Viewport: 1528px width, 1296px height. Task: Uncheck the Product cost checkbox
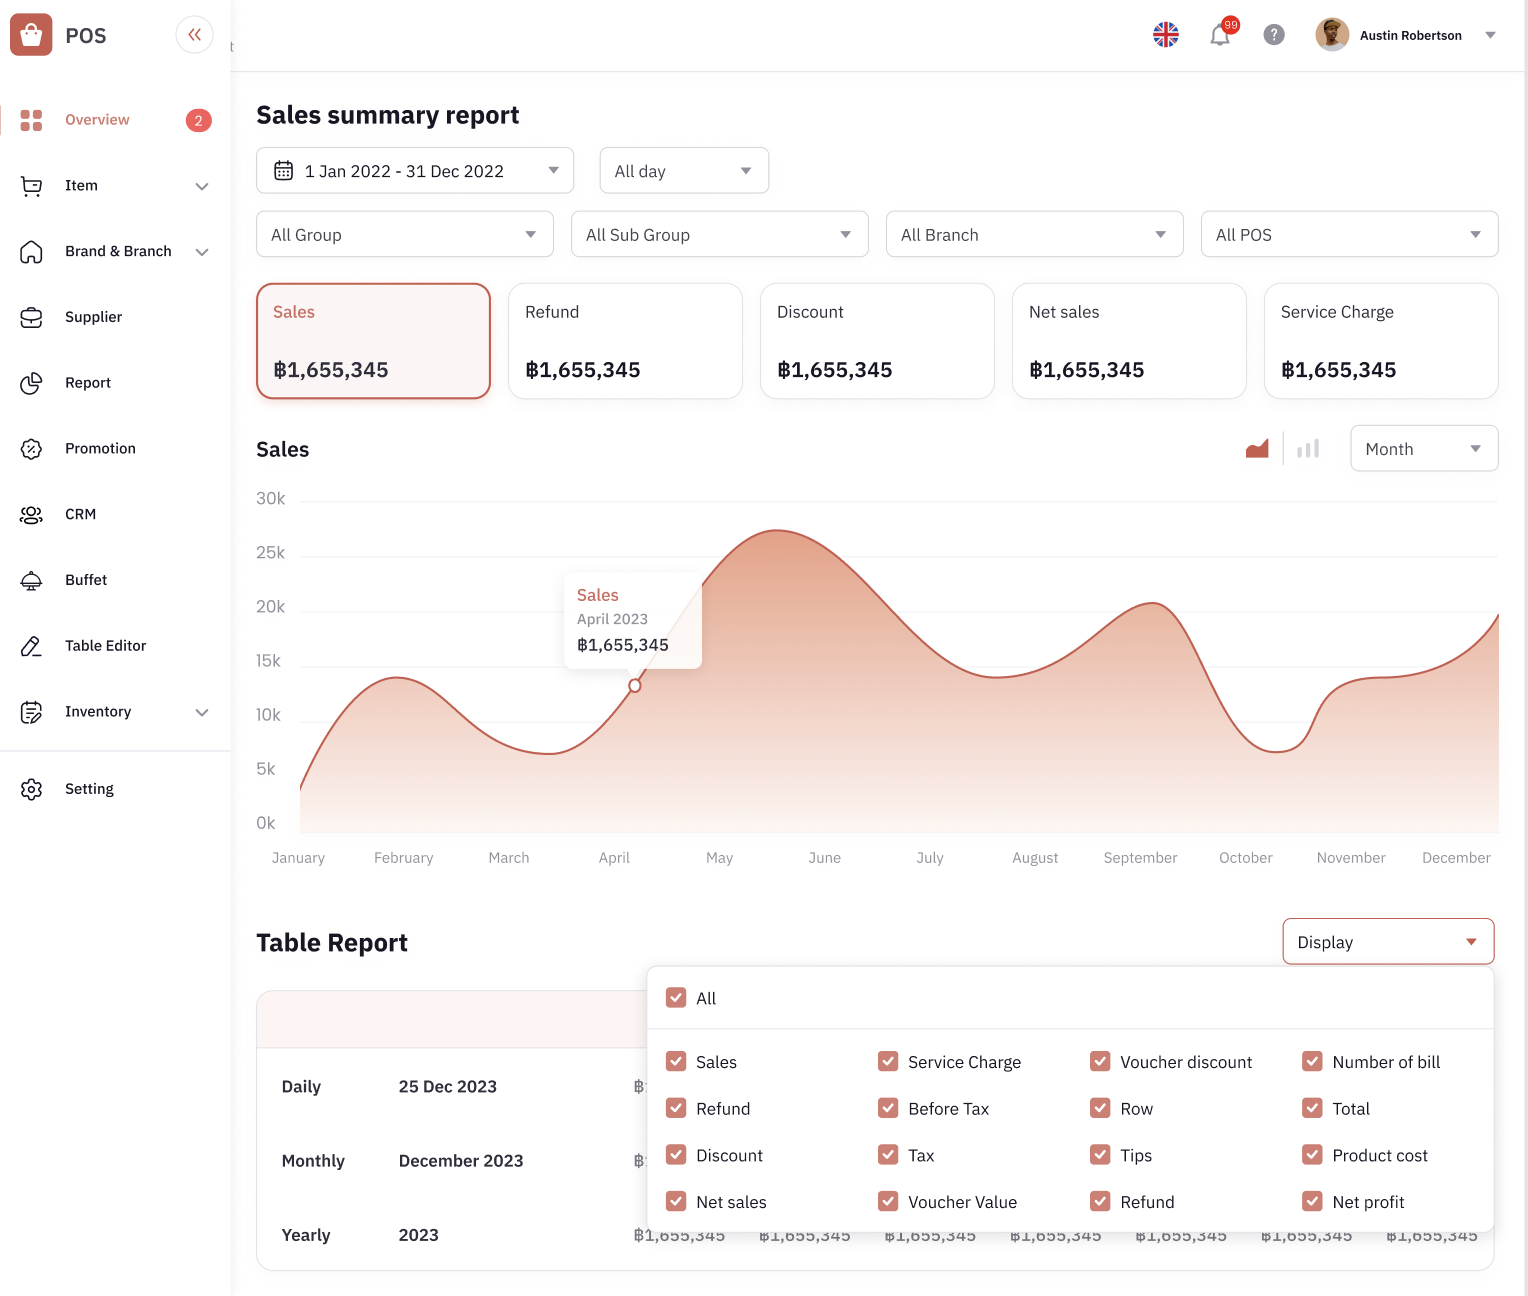click(1312, 1155)
